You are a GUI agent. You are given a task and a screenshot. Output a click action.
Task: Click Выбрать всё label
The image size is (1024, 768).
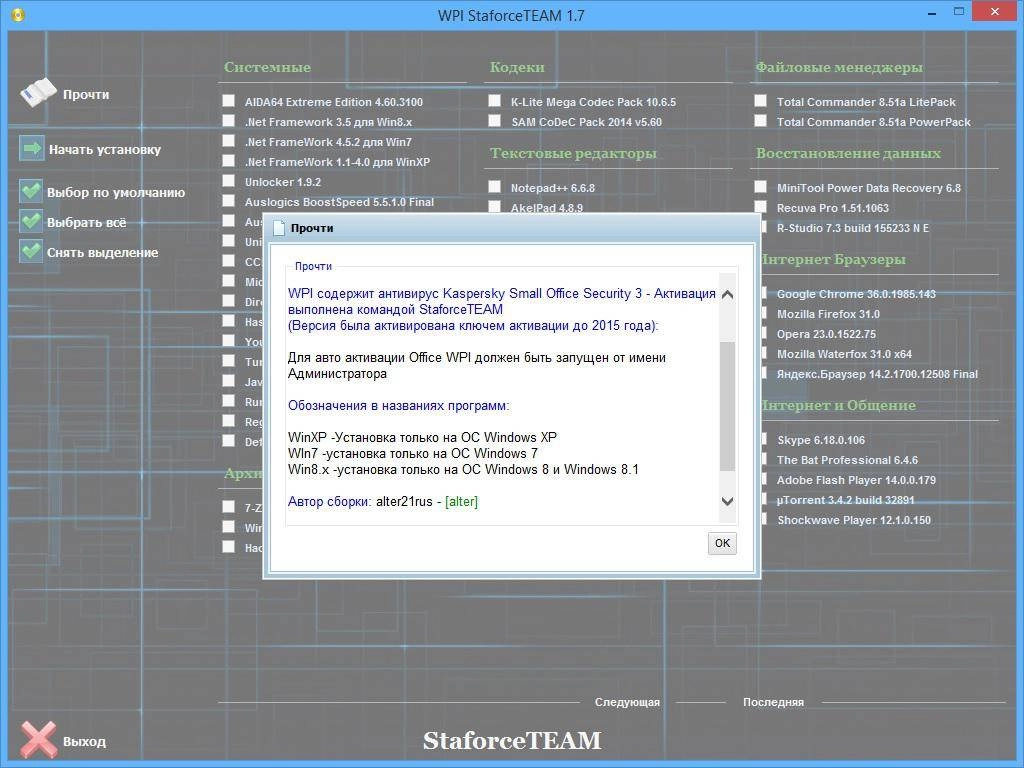pos(87,223)
